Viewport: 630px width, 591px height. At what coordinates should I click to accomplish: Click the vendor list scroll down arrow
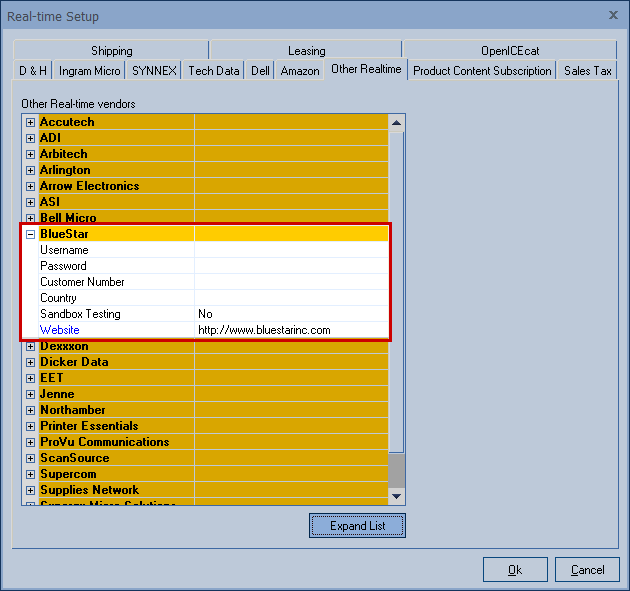tap(397, 496)
